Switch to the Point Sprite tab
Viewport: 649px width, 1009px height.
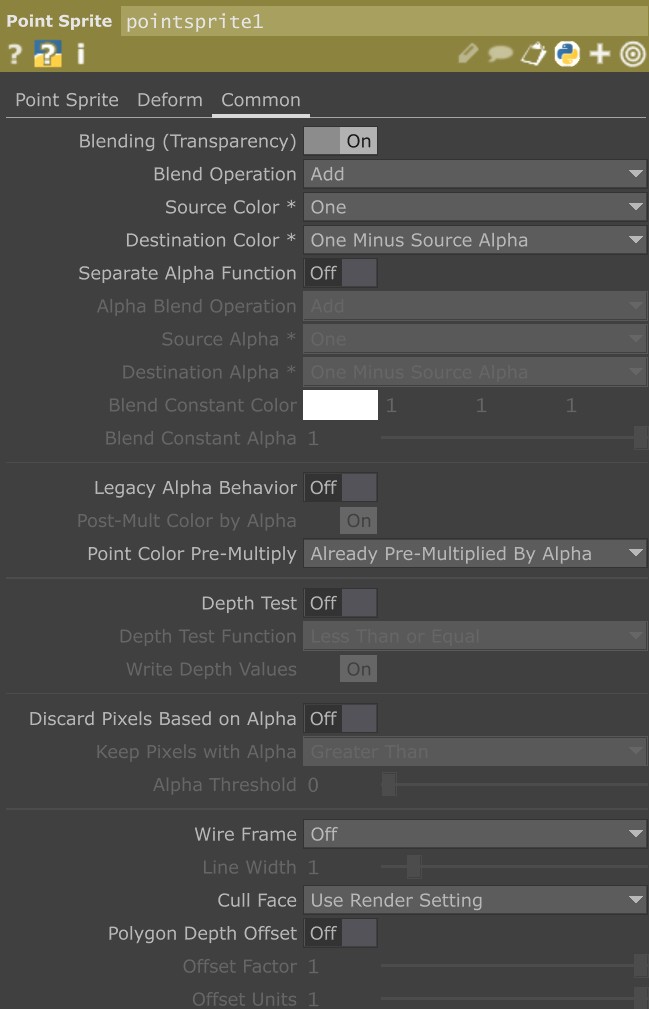67,100
